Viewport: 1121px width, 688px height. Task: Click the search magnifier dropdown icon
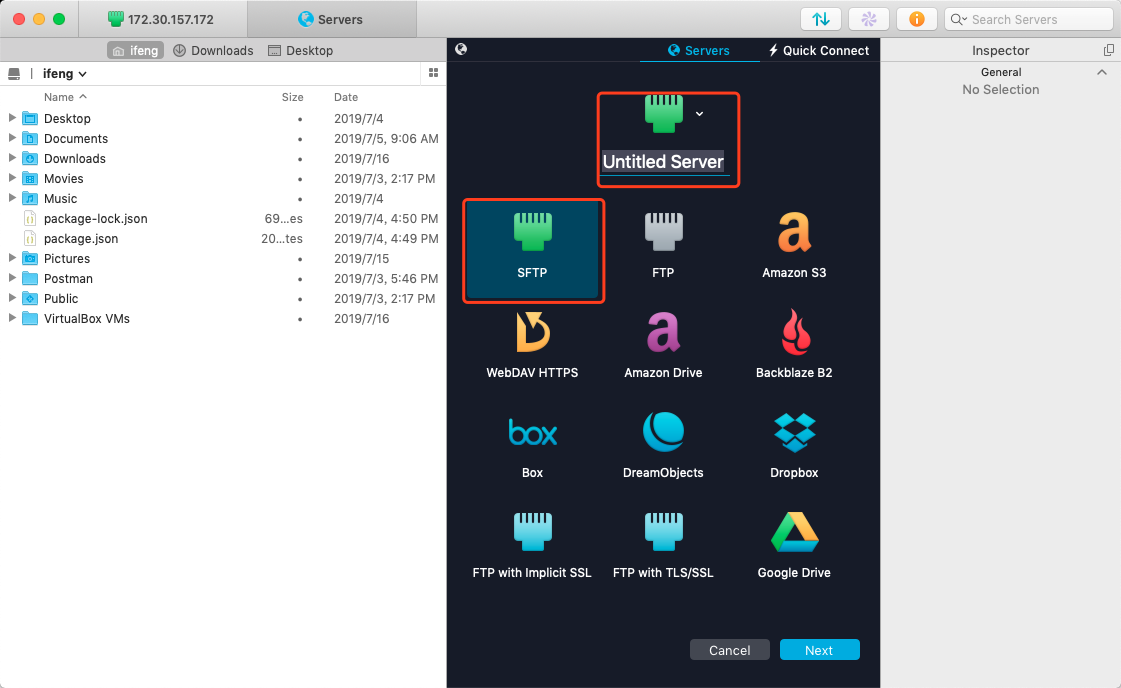click(959, 19)
